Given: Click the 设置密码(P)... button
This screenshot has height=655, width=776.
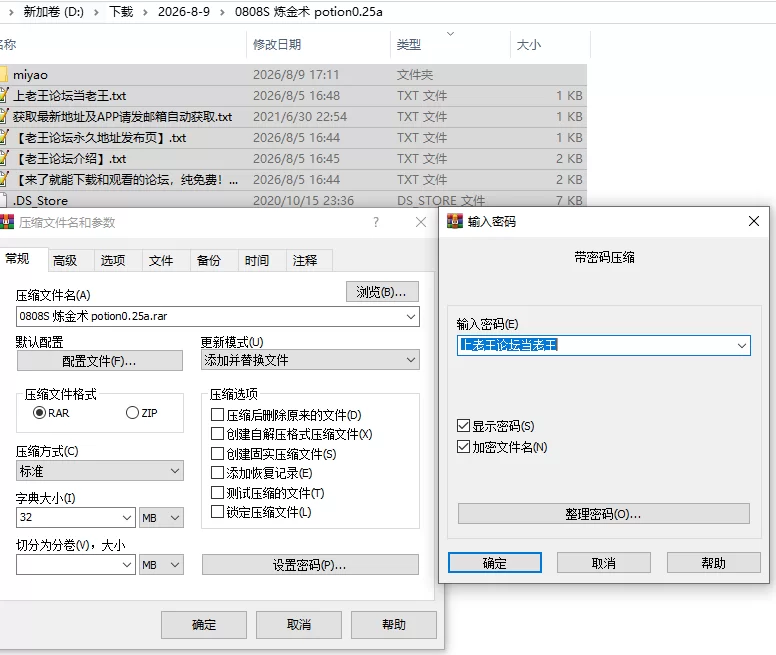Looking at the screenshot, I should coord(310,564).
